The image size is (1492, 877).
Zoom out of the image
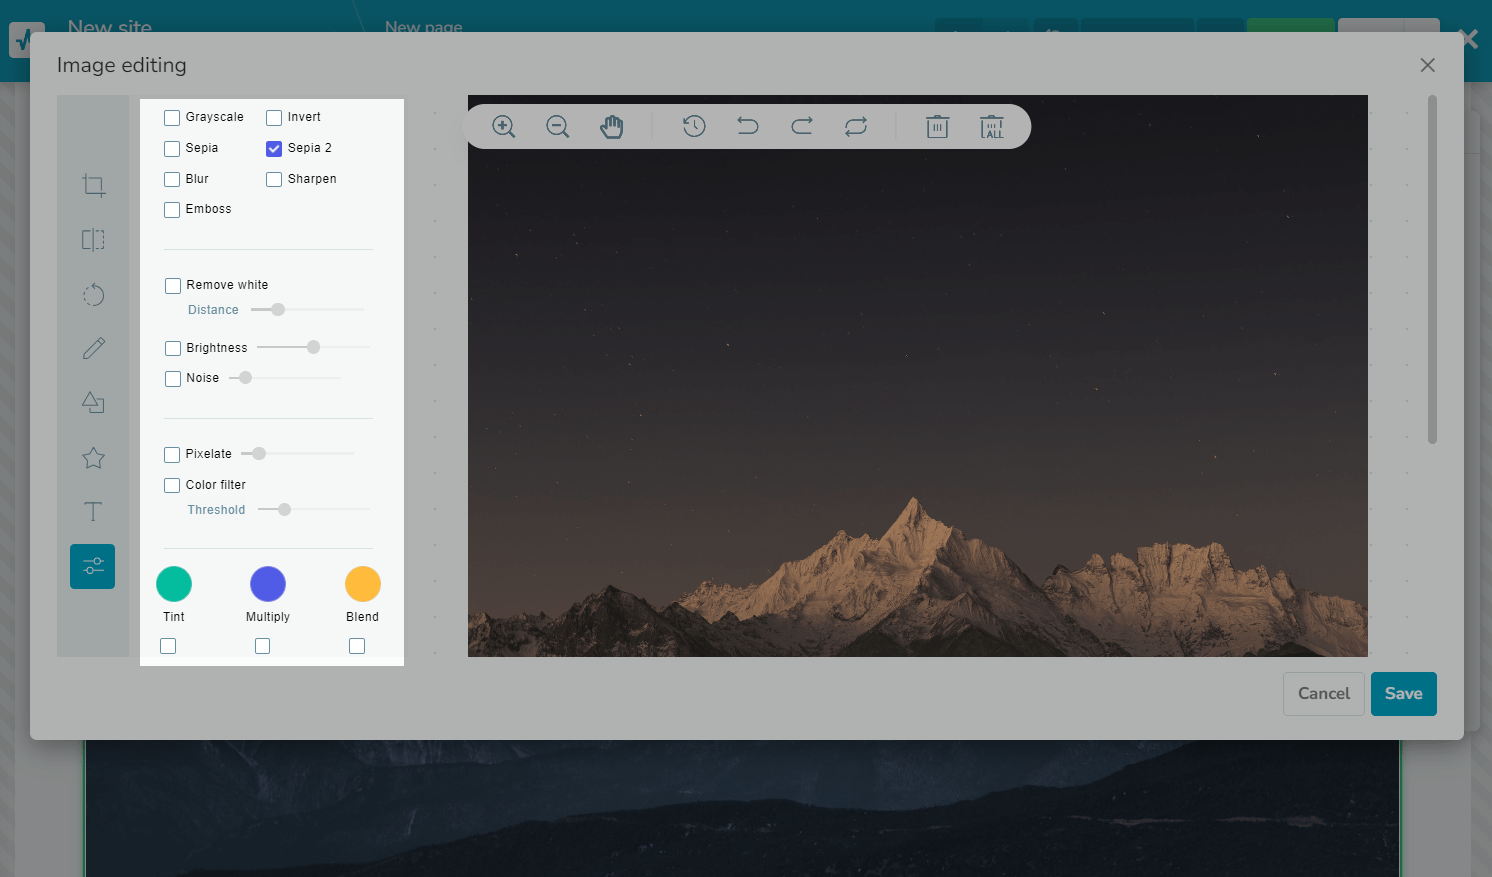coord(558,127)
